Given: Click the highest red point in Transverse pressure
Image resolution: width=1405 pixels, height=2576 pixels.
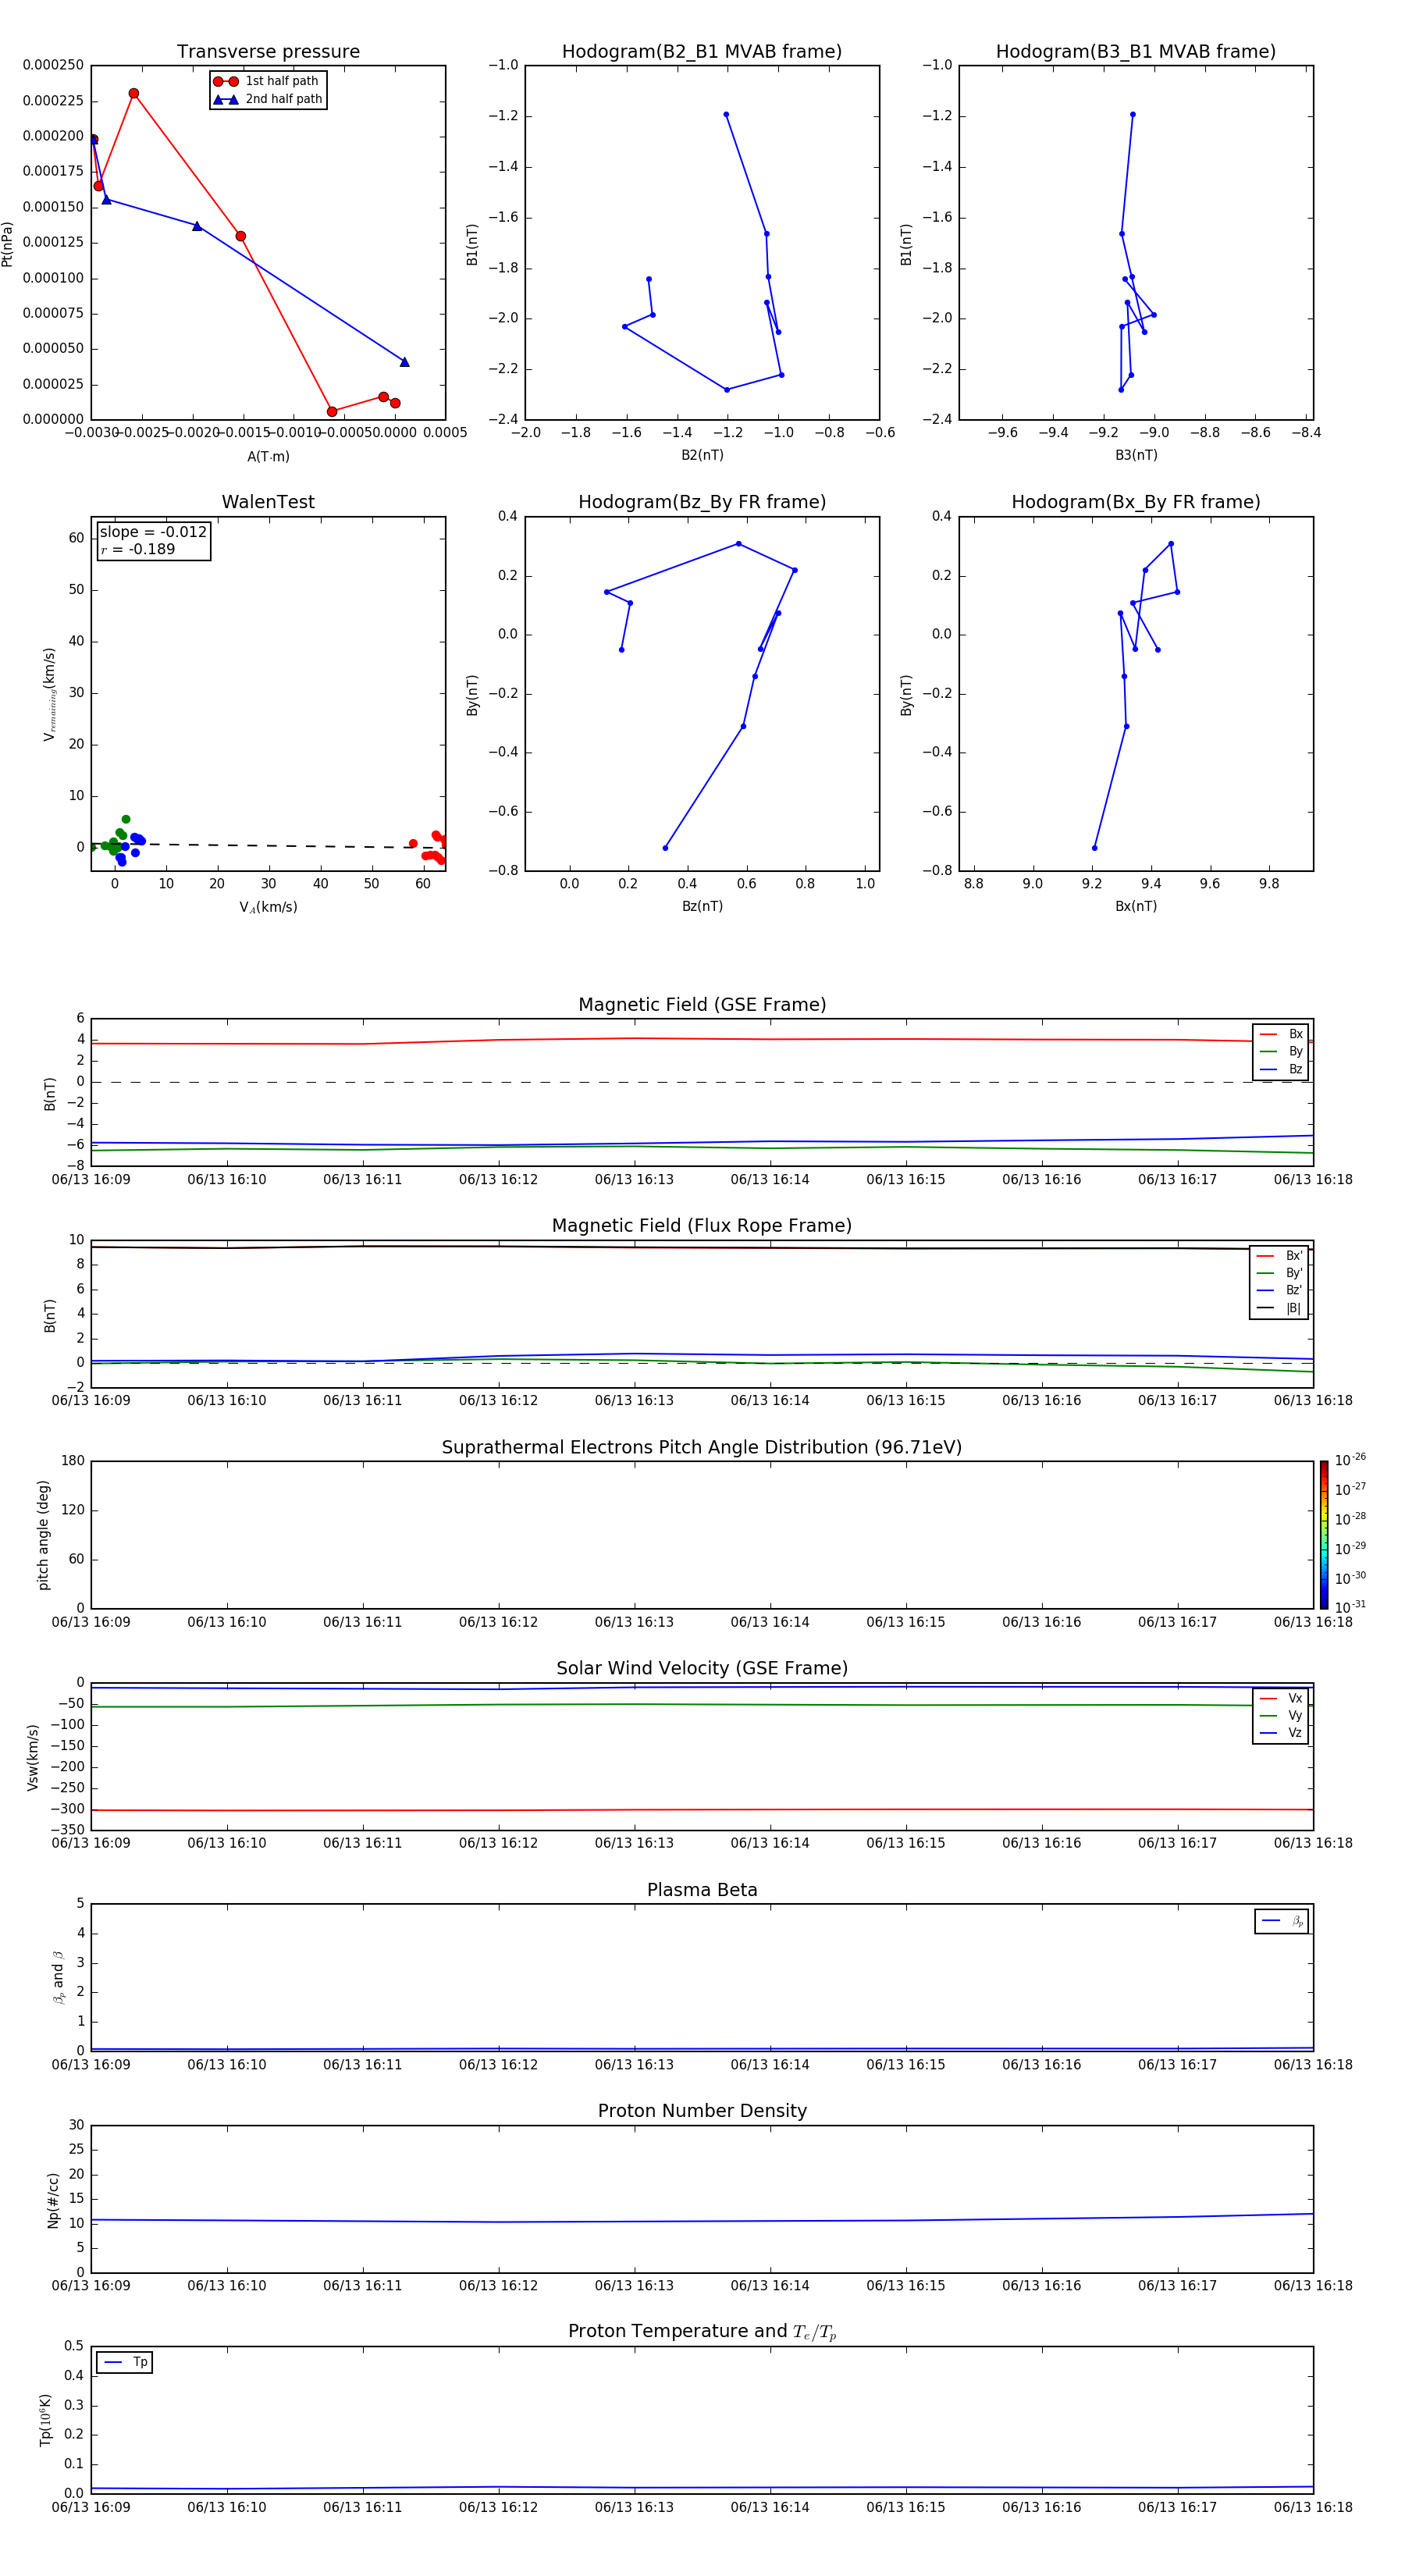Looking at the screenshot, I should (134, 93).
